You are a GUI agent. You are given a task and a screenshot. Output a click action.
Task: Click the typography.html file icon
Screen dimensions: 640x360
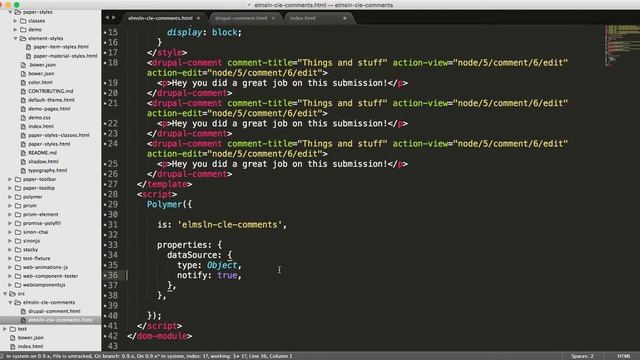23,171
